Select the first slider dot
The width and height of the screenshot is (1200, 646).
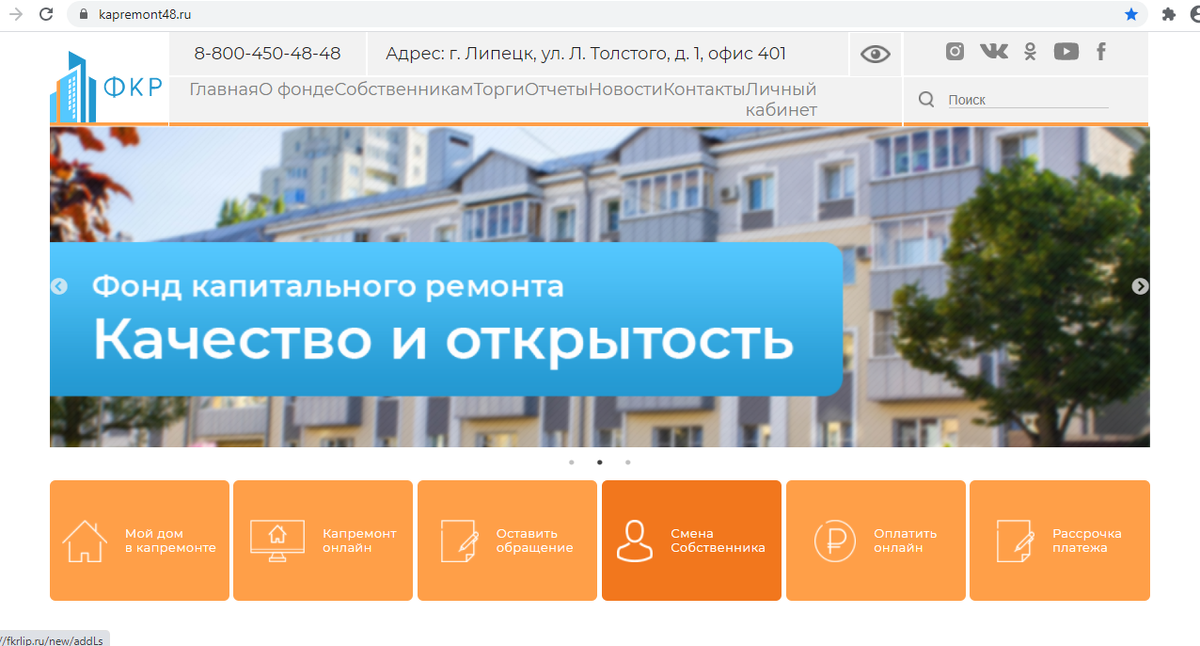coord(571,462)
